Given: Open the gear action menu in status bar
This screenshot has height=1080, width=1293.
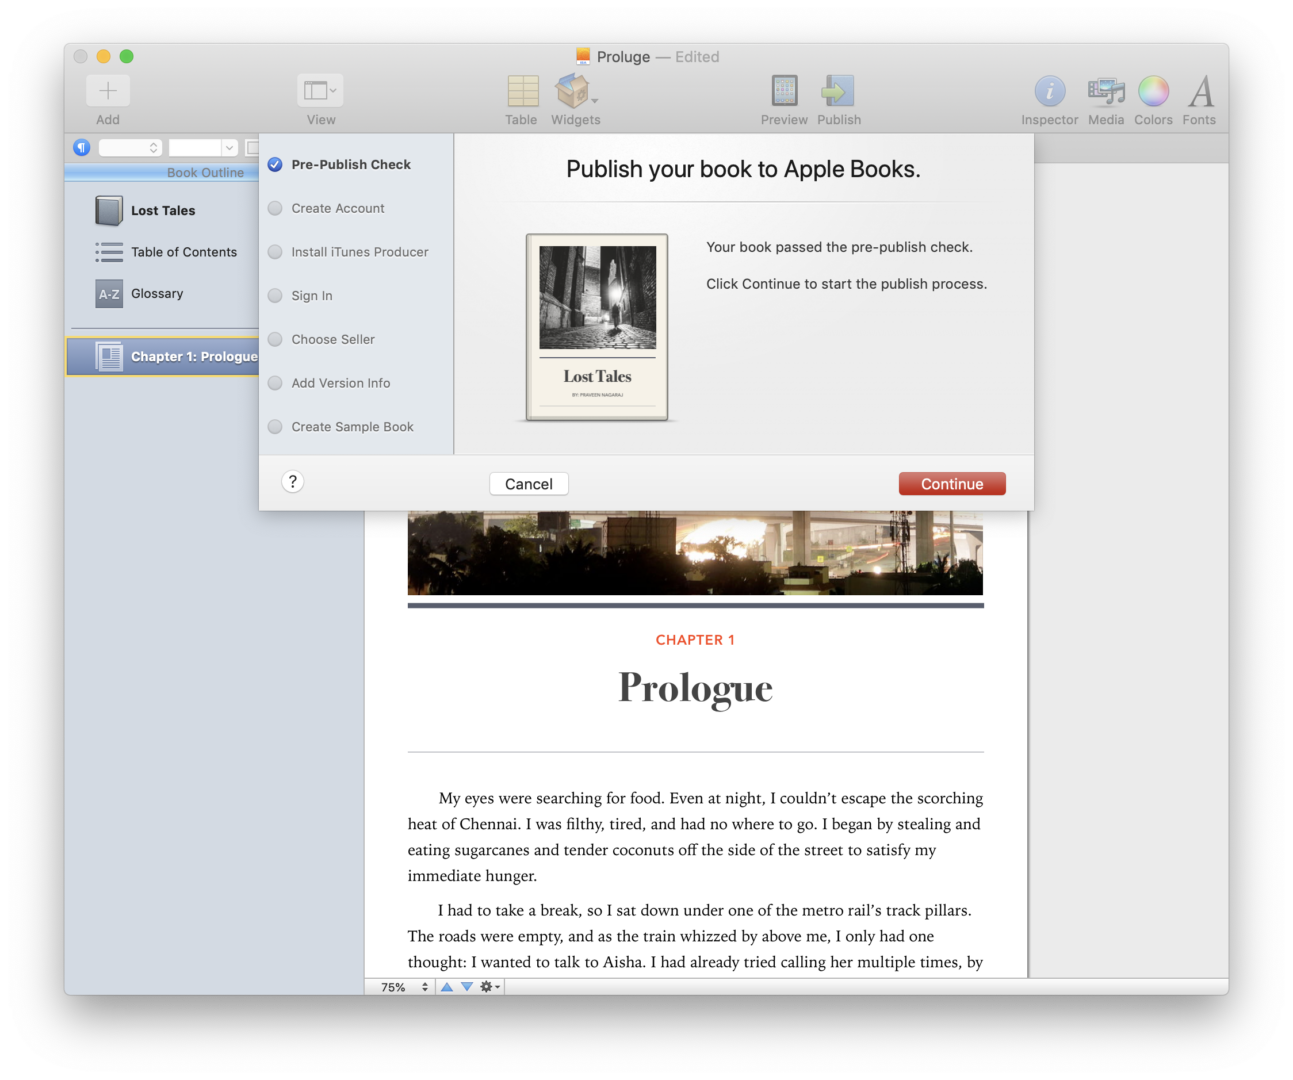Looking at the screenshot, I should tap(490, 987).
